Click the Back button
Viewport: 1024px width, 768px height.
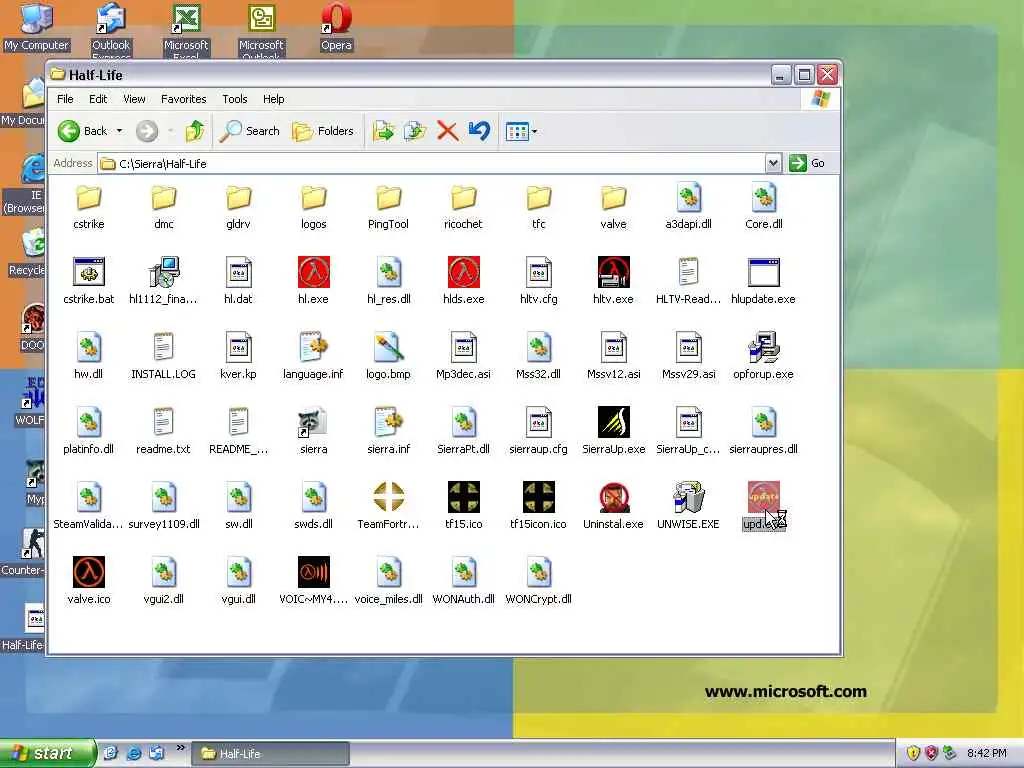click(82, 131)
